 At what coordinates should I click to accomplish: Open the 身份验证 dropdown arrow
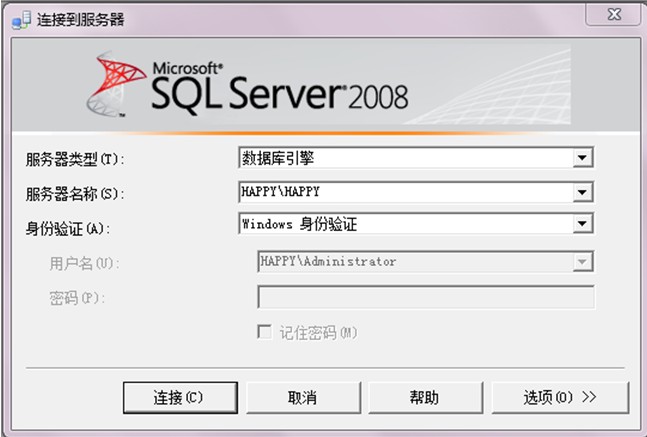pos(582,224)
